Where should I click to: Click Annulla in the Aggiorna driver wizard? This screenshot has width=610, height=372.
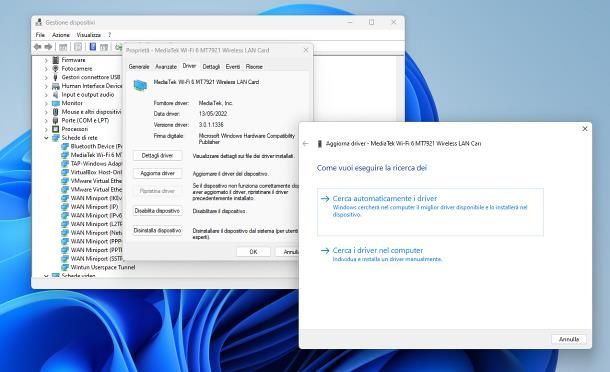click(569, 339)
